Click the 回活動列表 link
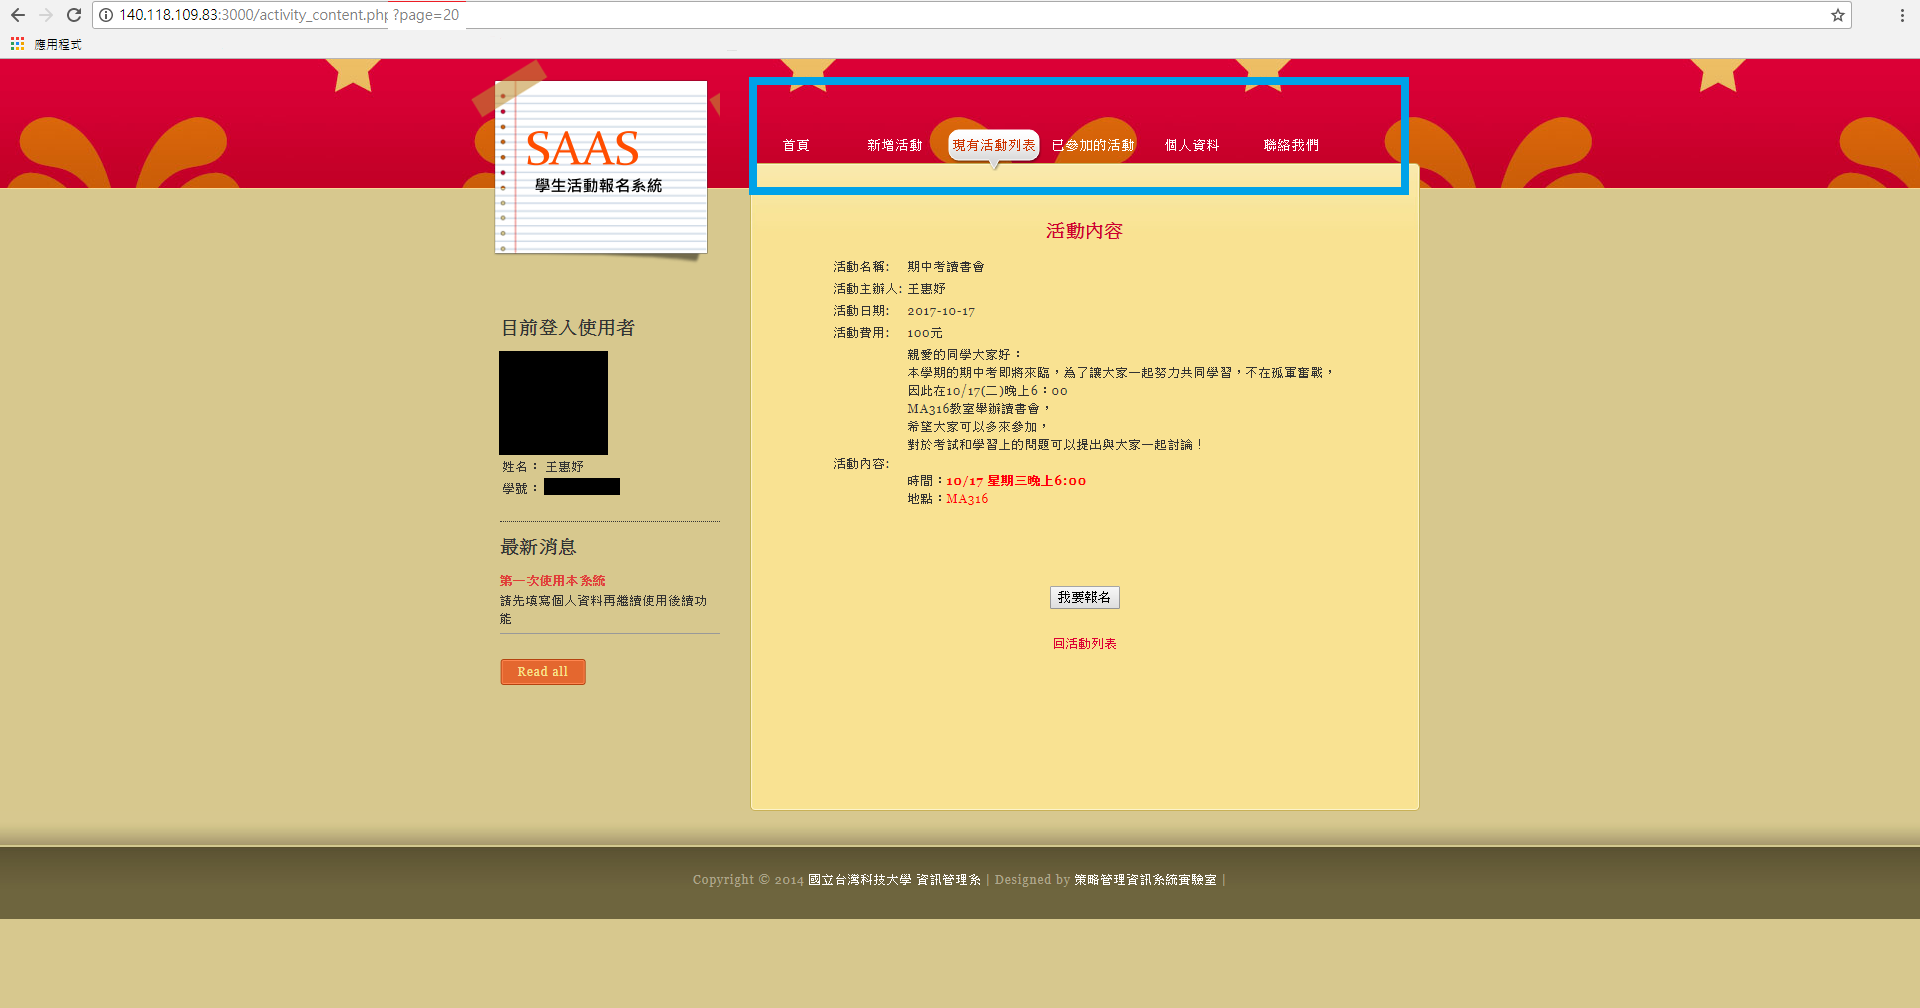The image size is (1920, 1008). tap(1084, 644)
